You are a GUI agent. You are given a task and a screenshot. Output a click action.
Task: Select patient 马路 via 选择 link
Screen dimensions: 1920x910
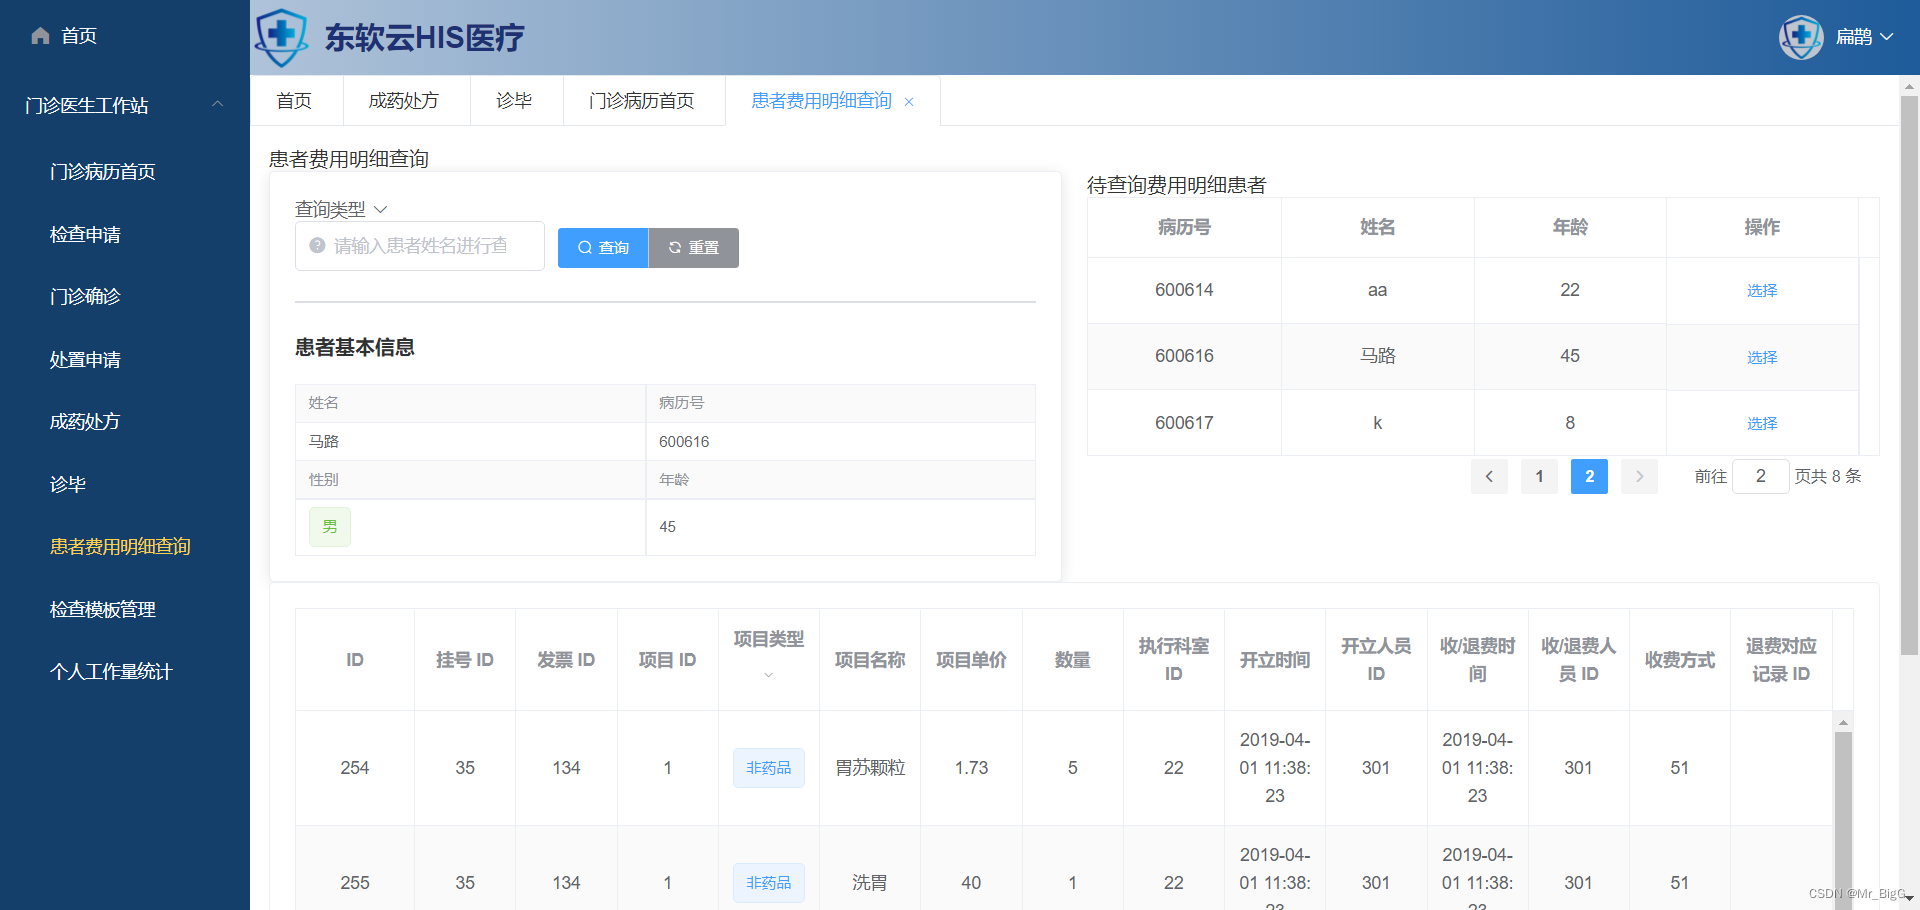coord(1762,357)
